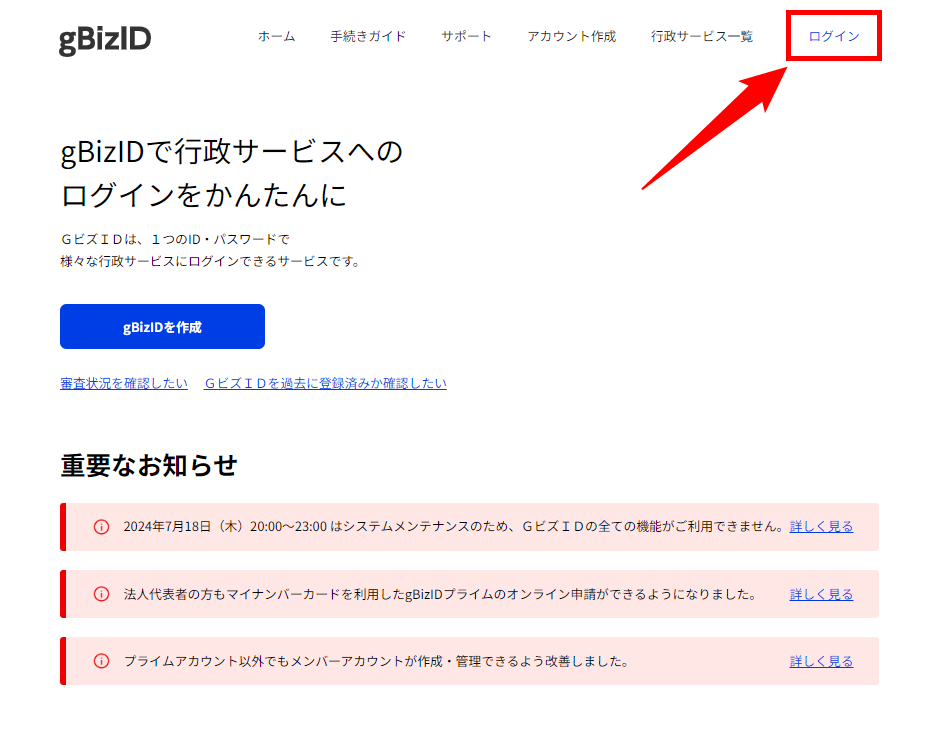Select アカウント作成 in the top navigation
This screenshot has width=942, height=733.
coord(571,37)
